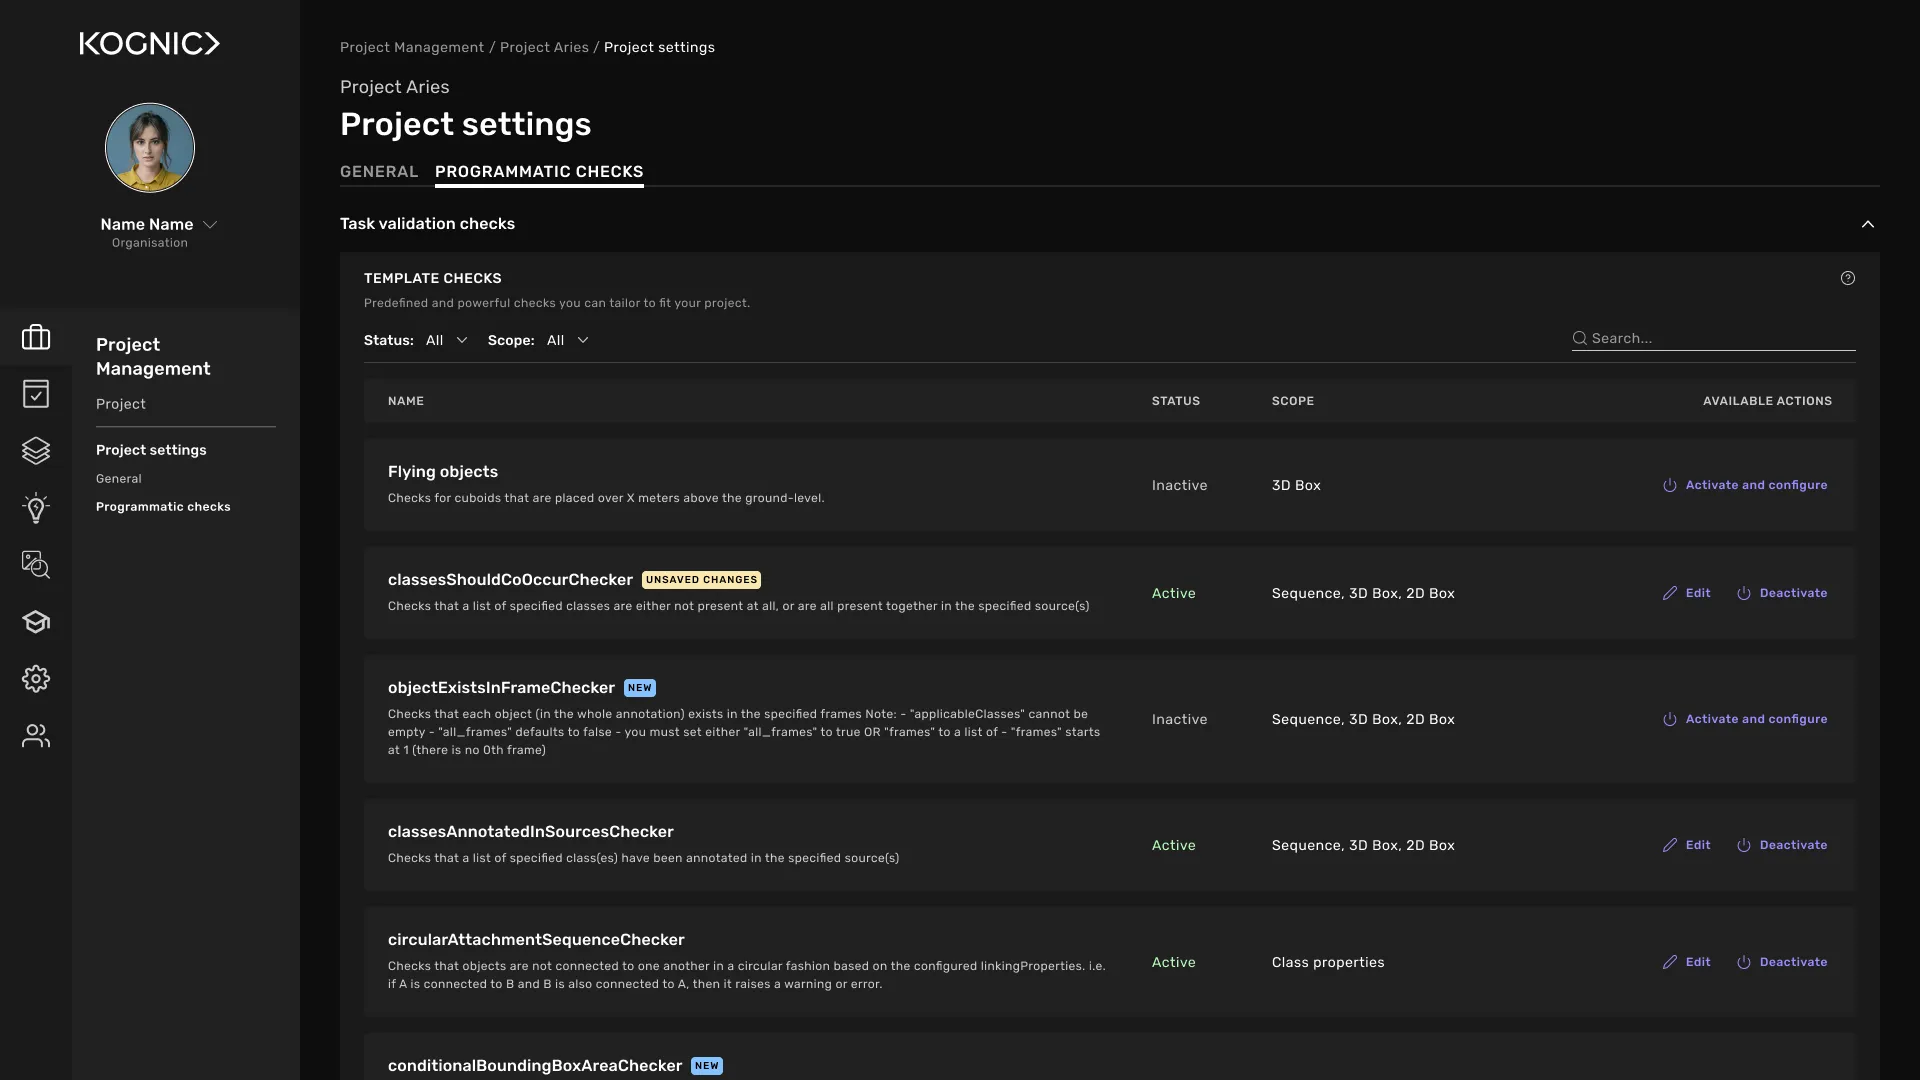Click the STATUS column header
The image size is (1920, 1080).
click(1176, 401)
